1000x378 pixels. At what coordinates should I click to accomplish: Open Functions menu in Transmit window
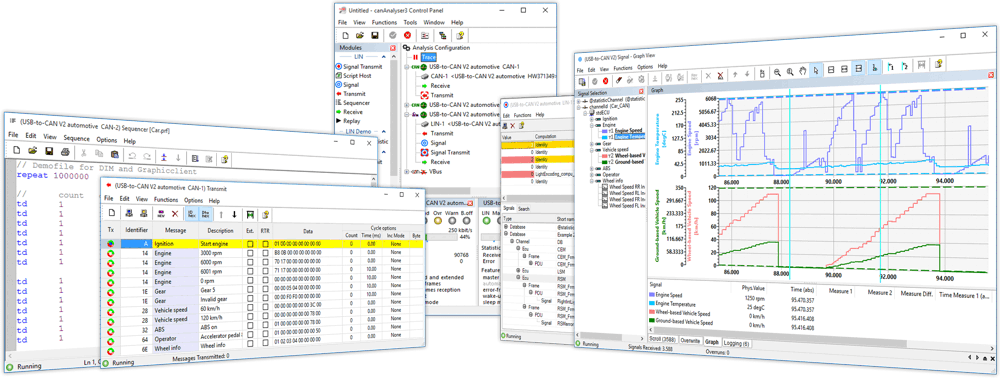pyautogui.click(x=166, y=200)
